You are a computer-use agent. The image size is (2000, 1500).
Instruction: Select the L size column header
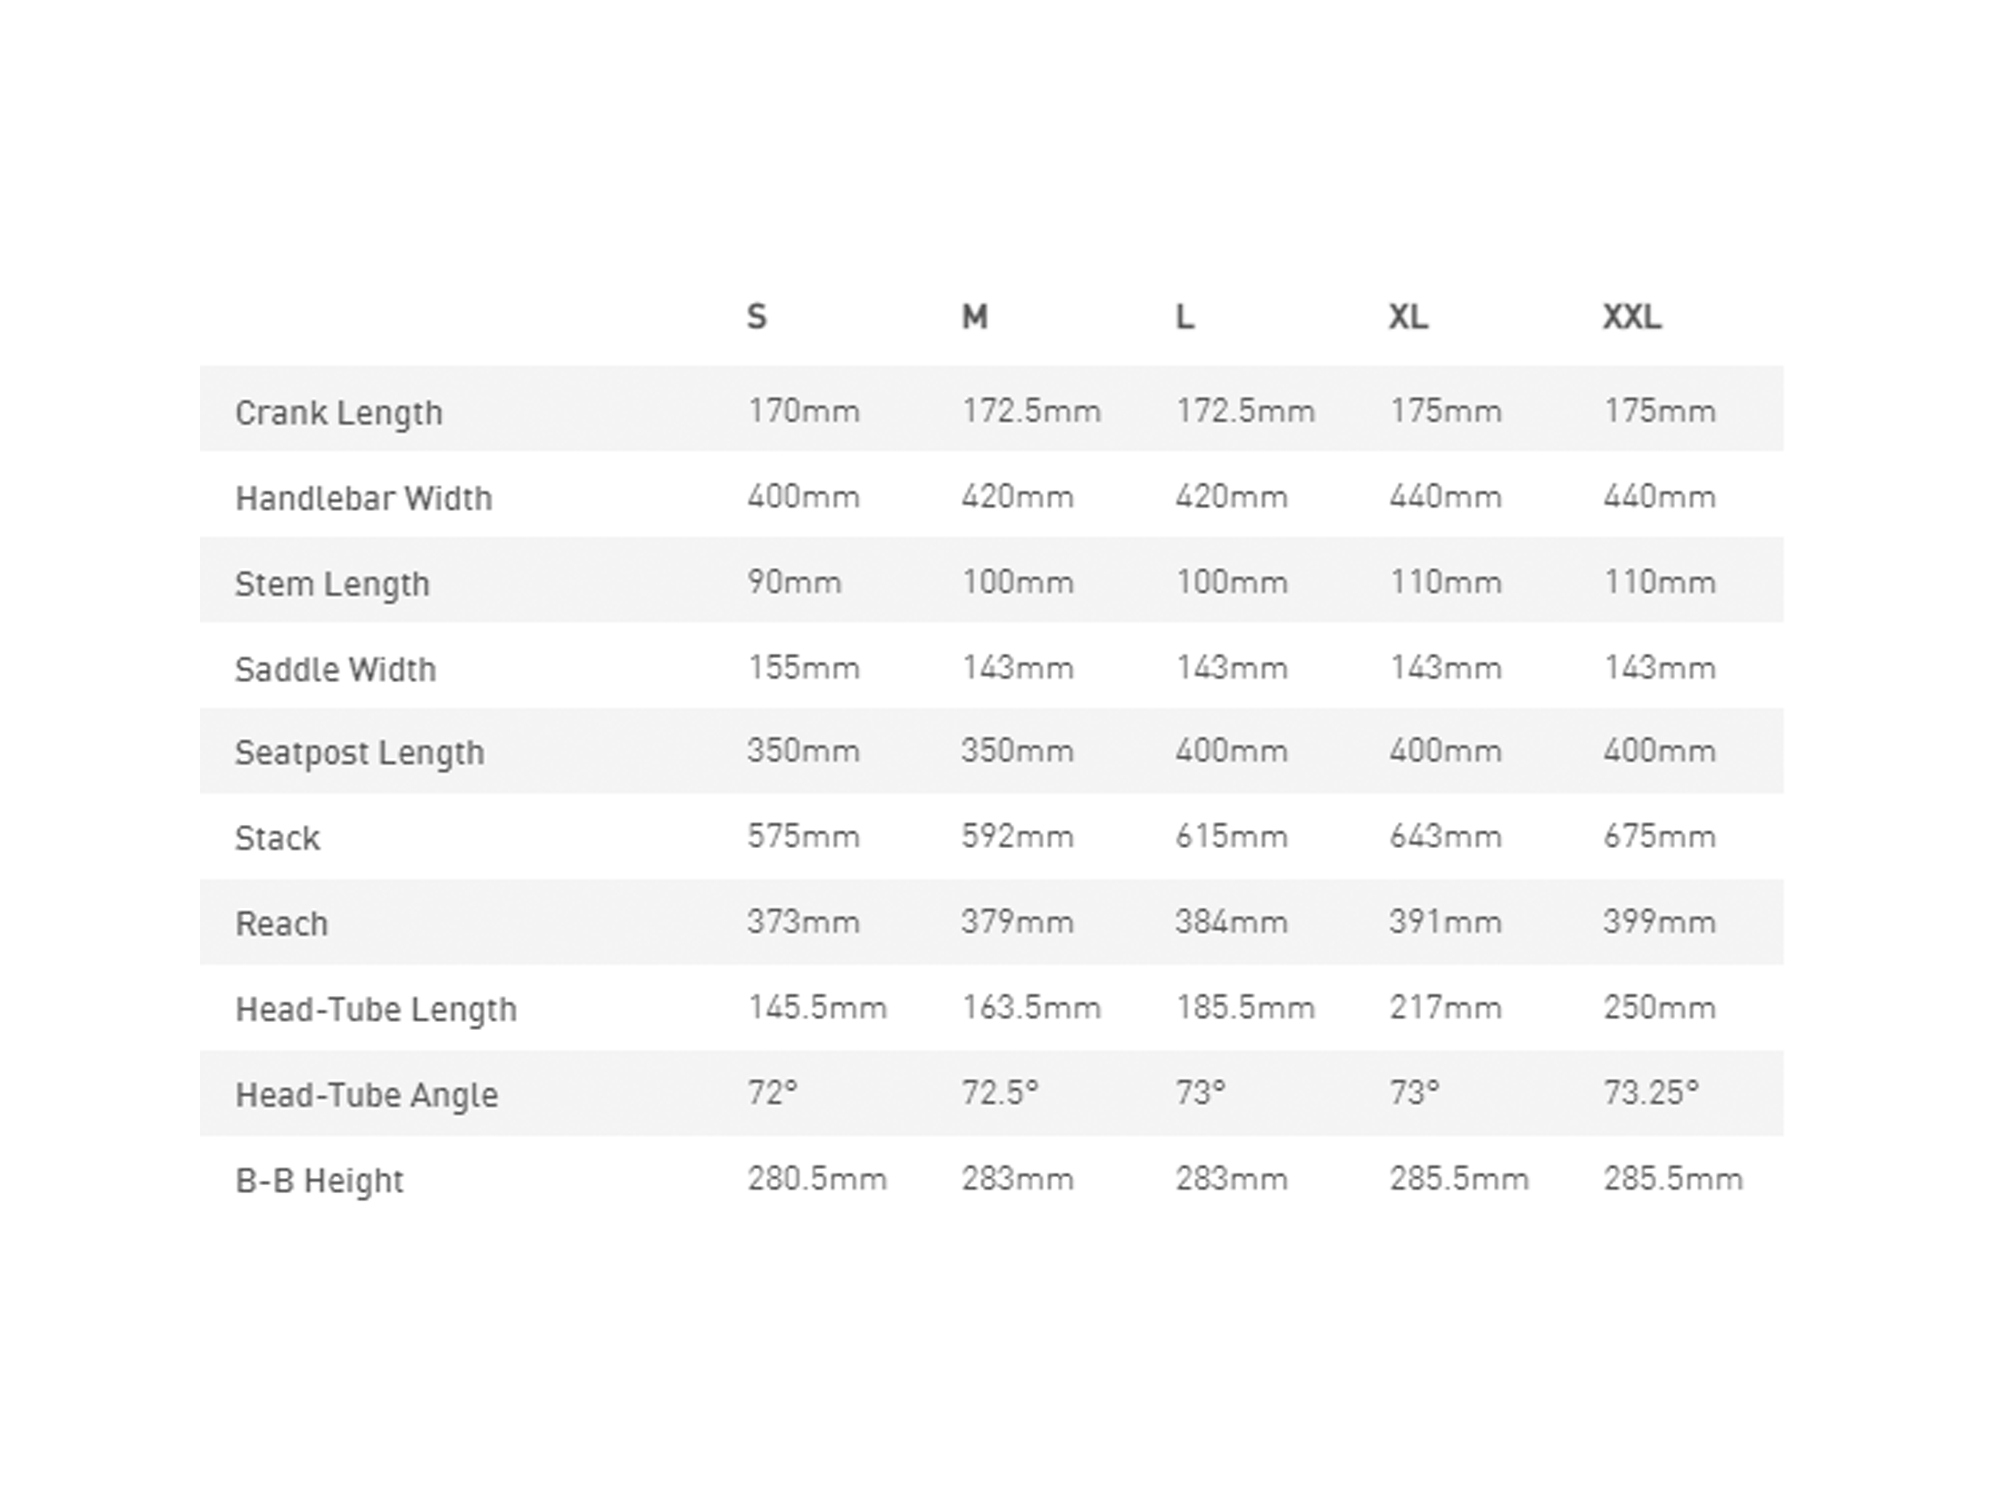[1185, 317]
